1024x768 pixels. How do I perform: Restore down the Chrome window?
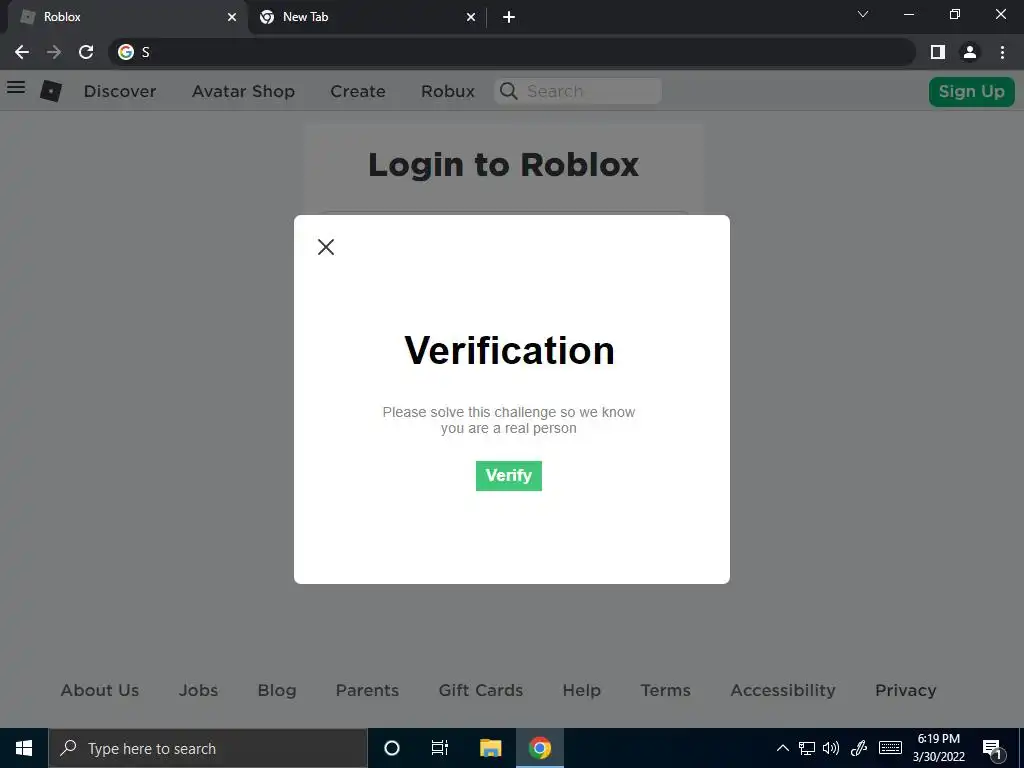click(955, 14)
